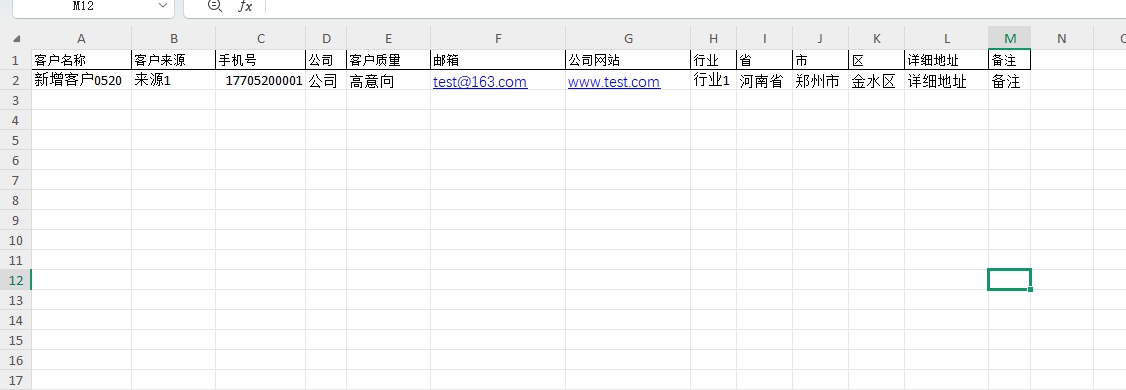The image size is (1126, 390).
Task: Click the zoom magnifier icon in formula bar
Action: point(214,6)
